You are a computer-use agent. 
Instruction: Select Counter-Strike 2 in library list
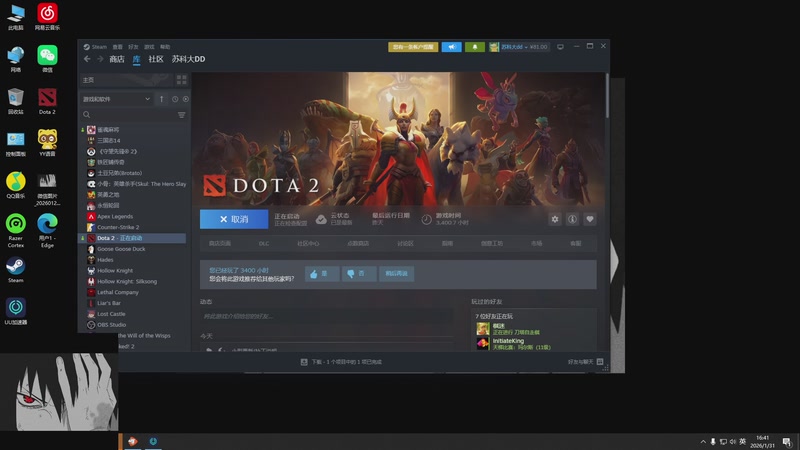(118, 227)
